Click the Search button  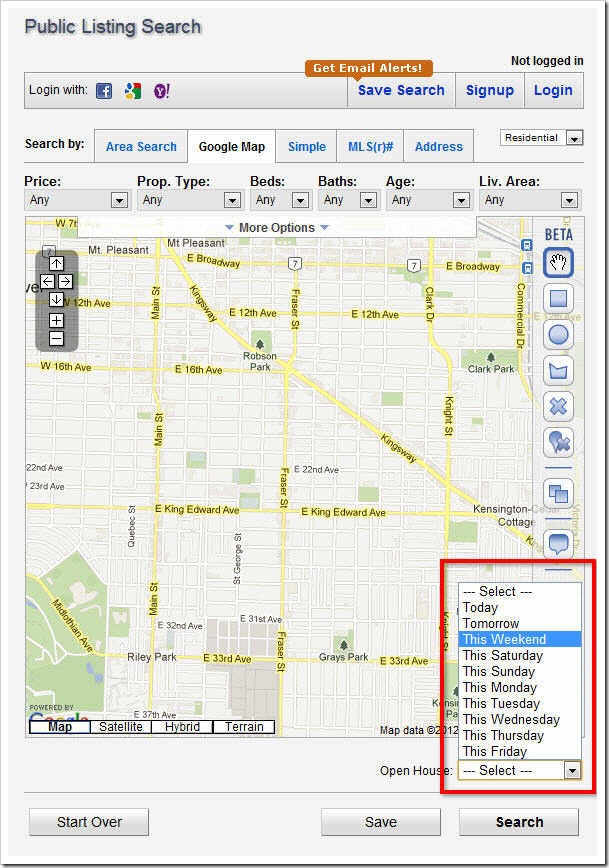pos(519,822)
